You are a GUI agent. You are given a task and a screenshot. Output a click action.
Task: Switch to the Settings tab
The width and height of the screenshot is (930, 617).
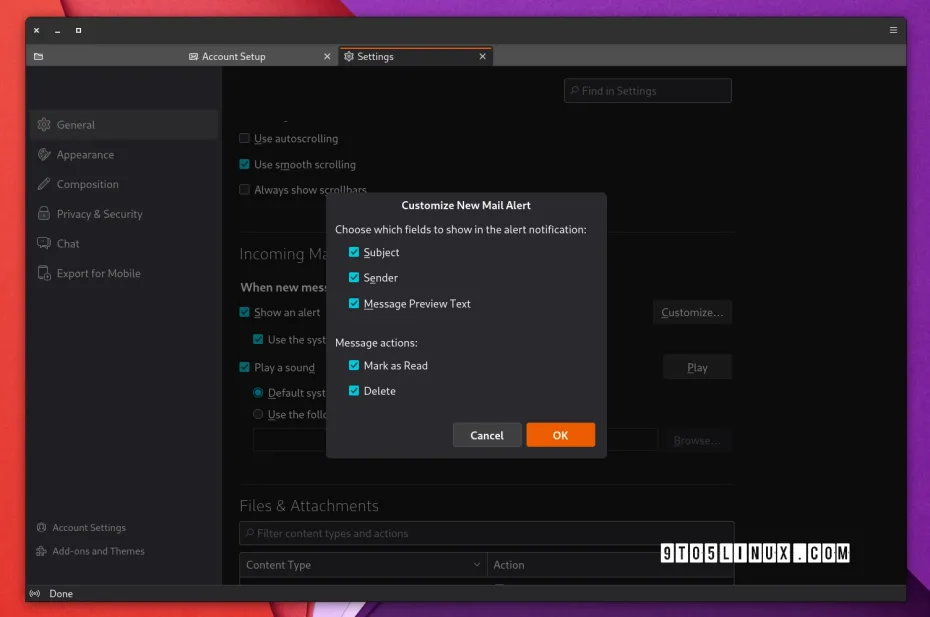tap(415, 56)
